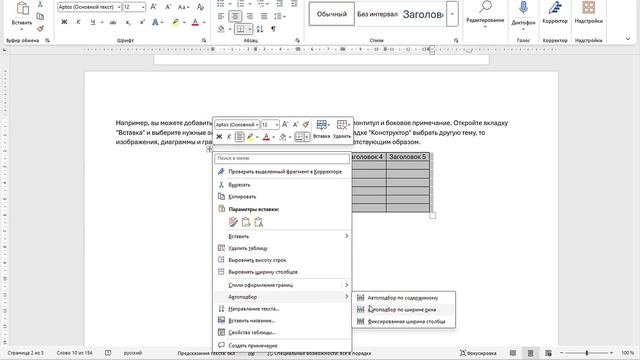Viewport: 640px width, 360px height.
Task: Expand the styles gallery arrow
Action: (x=452, y=14)
